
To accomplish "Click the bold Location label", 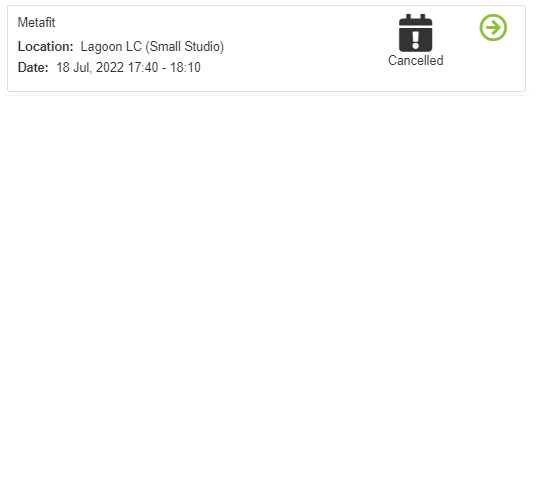I will [46, 47].
